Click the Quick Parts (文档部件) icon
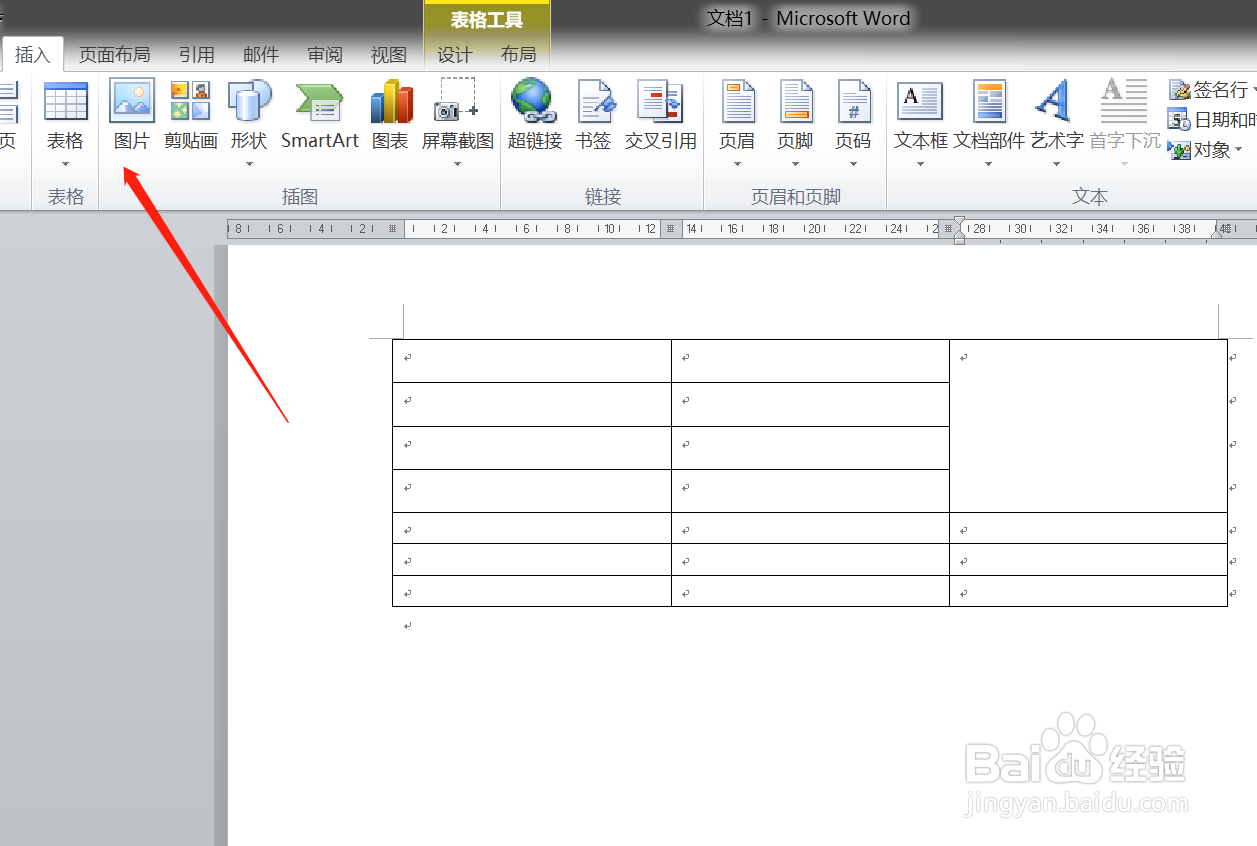This screenshot has height=846, width=1257. 988,102
